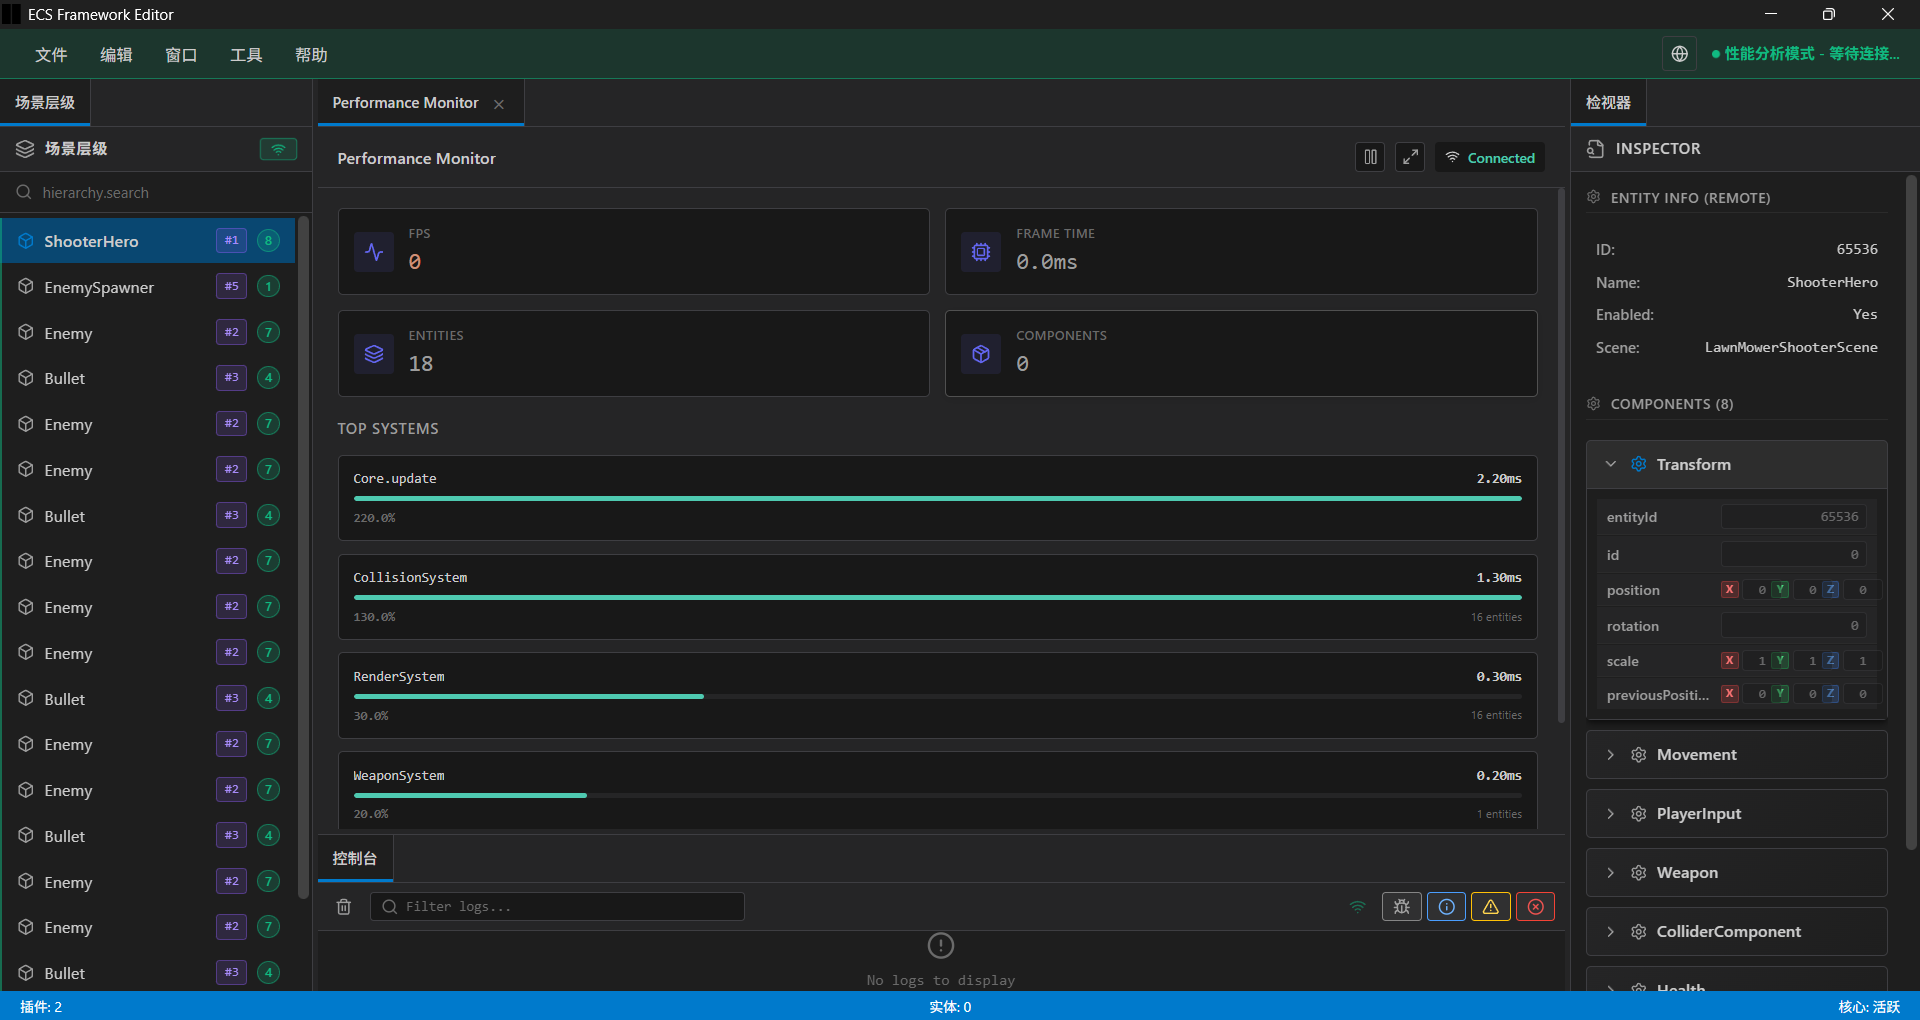This screenshot has width=1920, height=1020.
Task: Click the Connected status indicator
Action: coord(1489,157)
